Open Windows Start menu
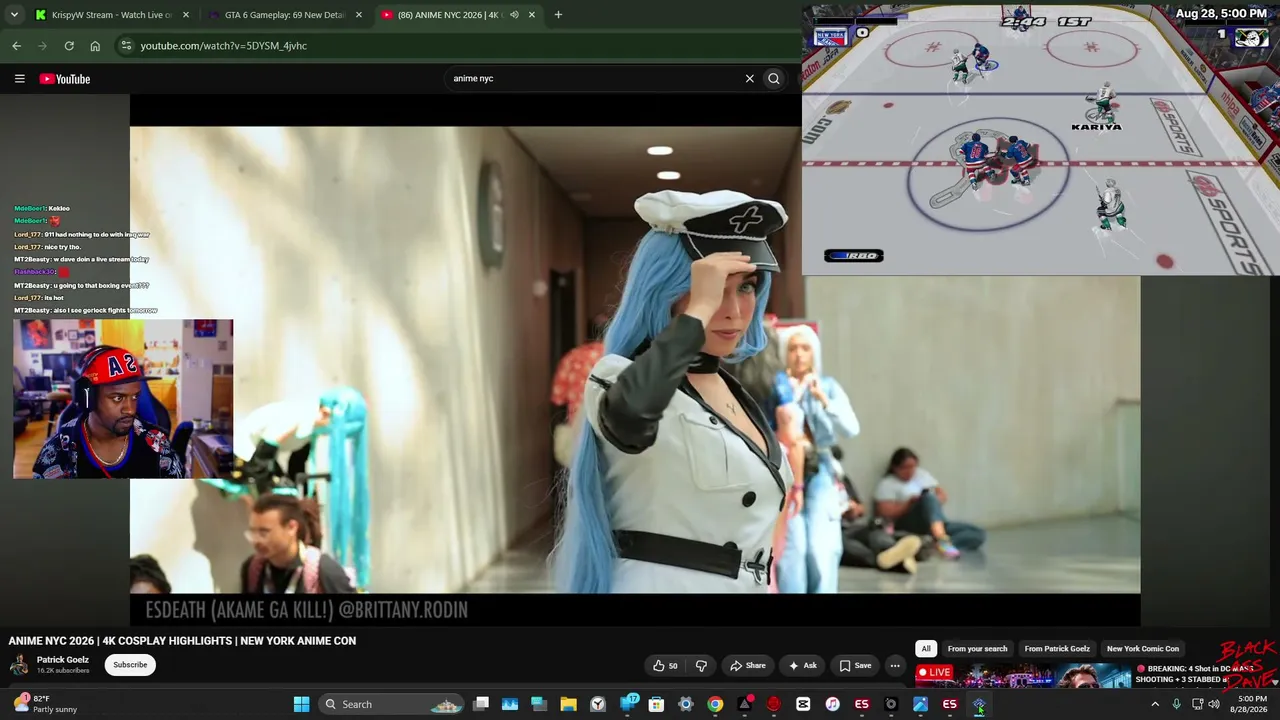 click(301, 704)
